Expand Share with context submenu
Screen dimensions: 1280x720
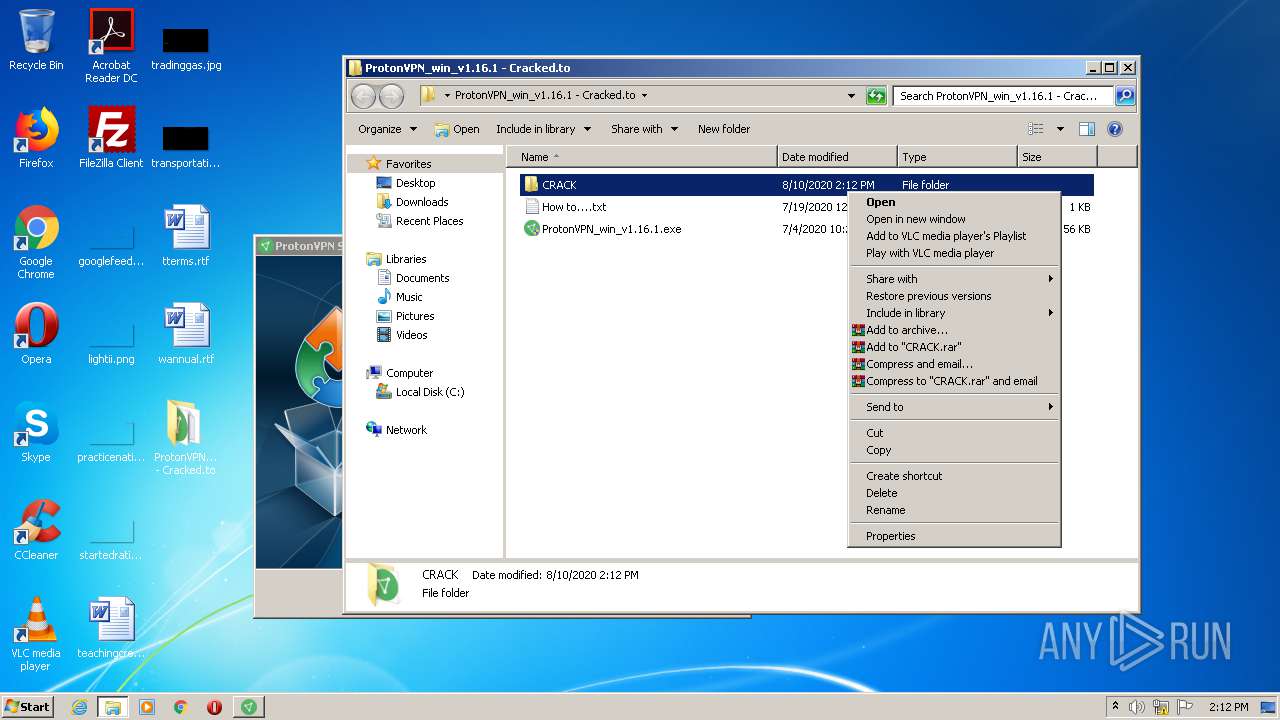coord(954,279)
